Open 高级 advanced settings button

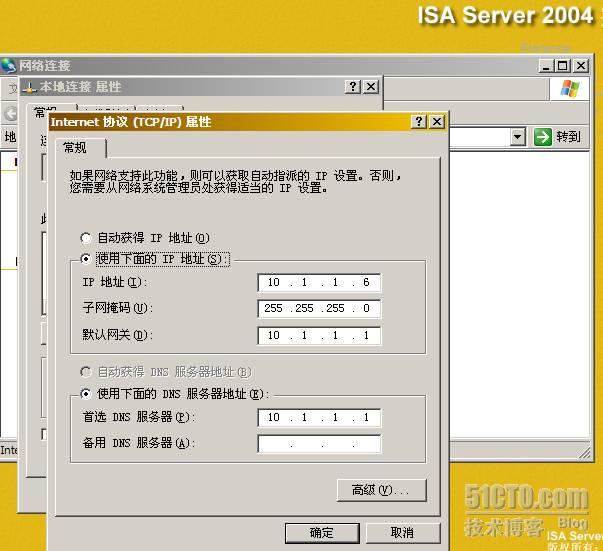click(x=381, y=490)
